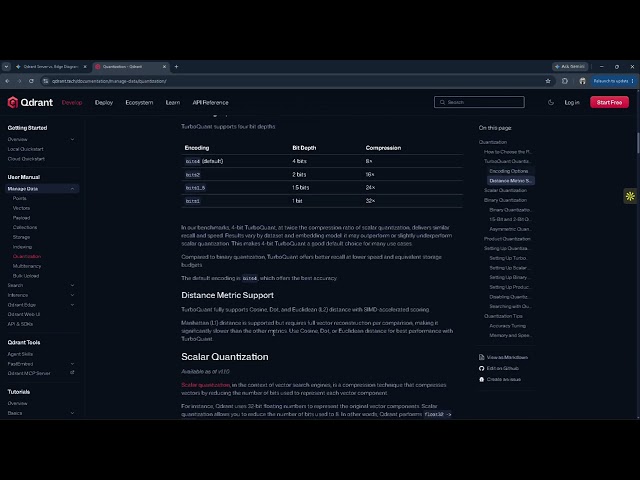Open the browser profile avatar icon
This screenshot has width=640, height=480.
tap(582, 81)
